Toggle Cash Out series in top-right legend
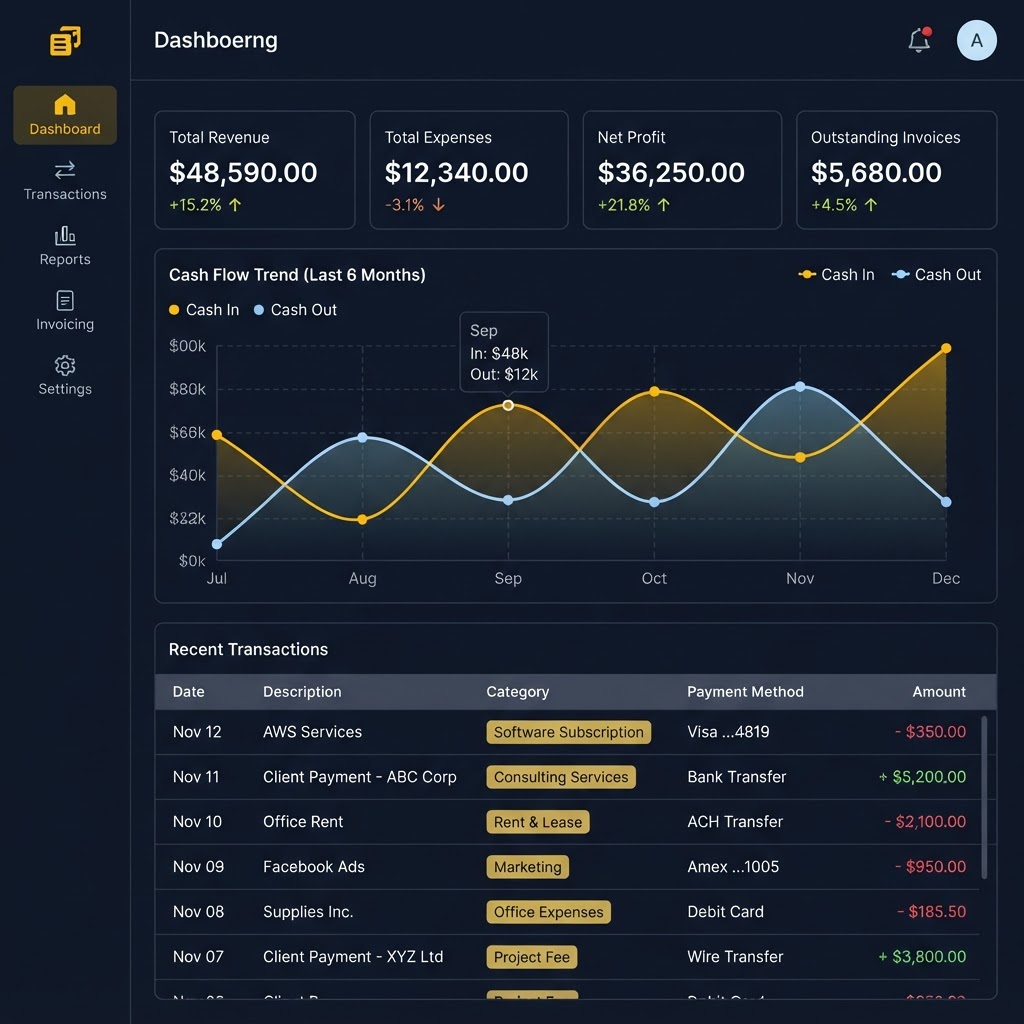1024x1024 pixels. (936, 275)
